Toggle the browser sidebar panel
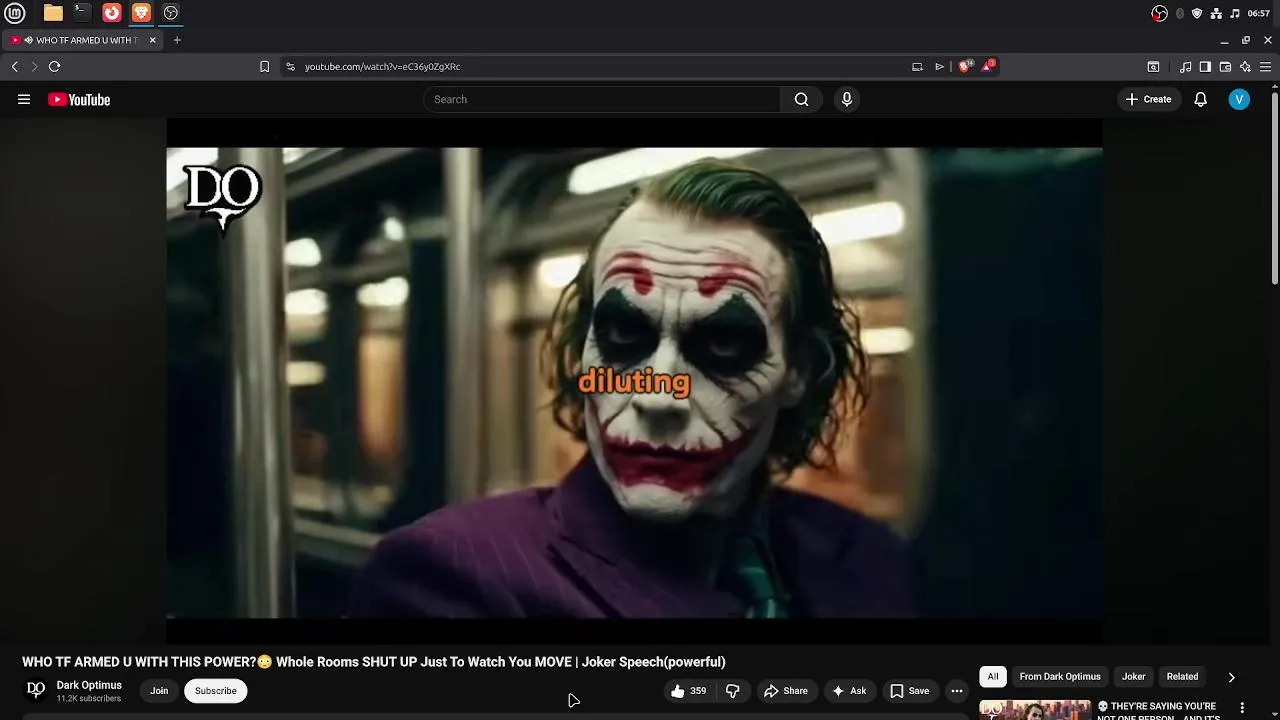 click(x=1205, y=67)
